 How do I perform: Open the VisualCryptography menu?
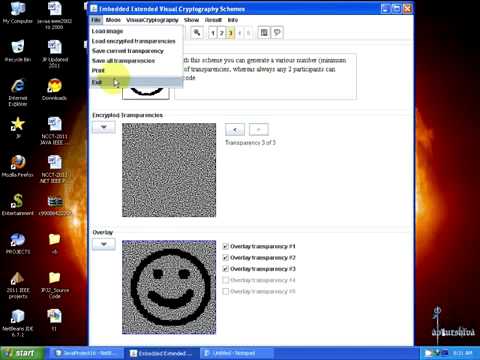(x=152, y=20)
